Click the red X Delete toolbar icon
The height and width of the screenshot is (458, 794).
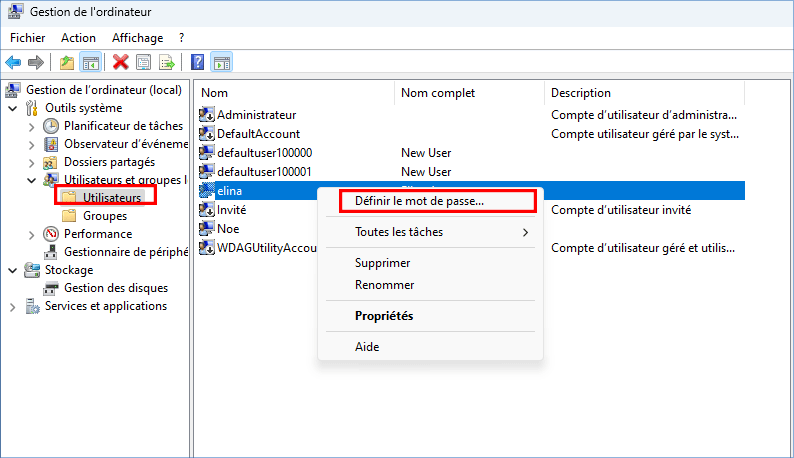(x=121, y=62)
